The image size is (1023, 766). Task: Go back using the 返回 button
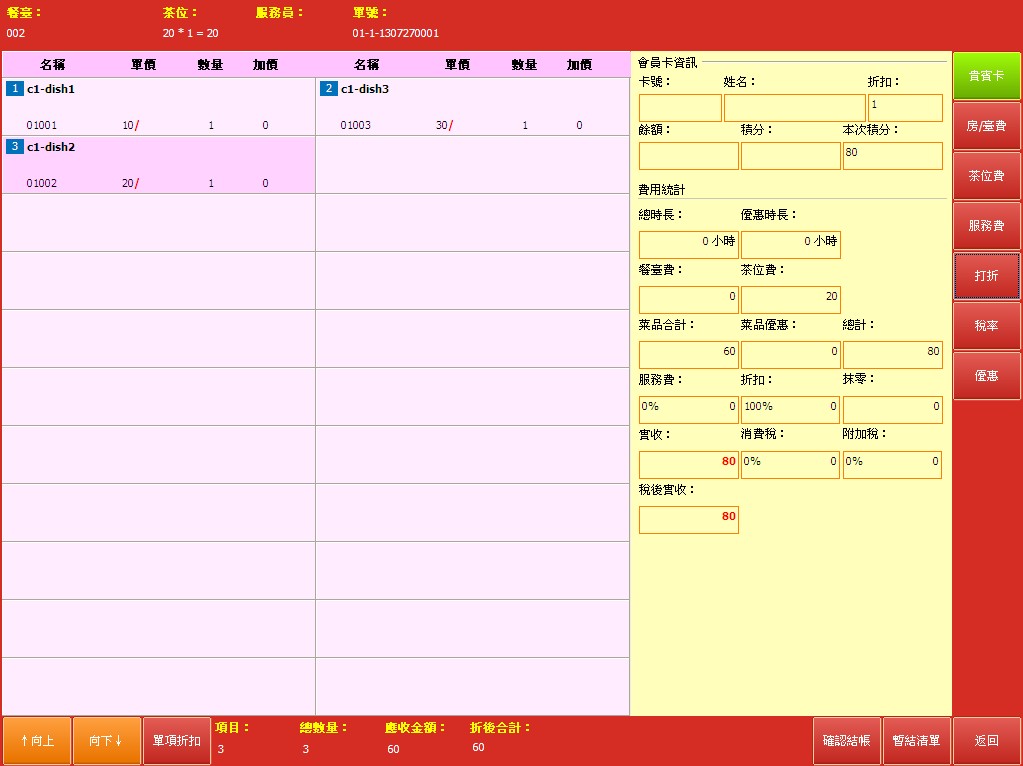[986, 741]
